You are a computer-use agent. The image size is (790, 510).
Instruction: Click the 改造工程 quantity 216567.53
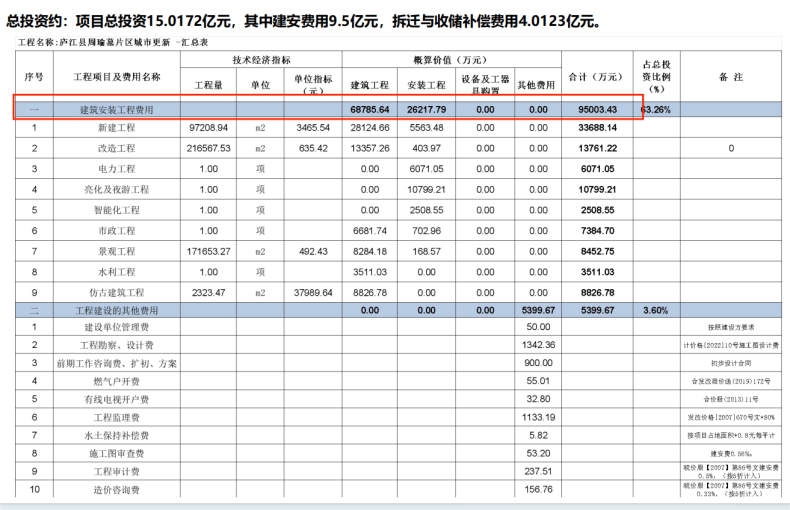click(208, 148)
